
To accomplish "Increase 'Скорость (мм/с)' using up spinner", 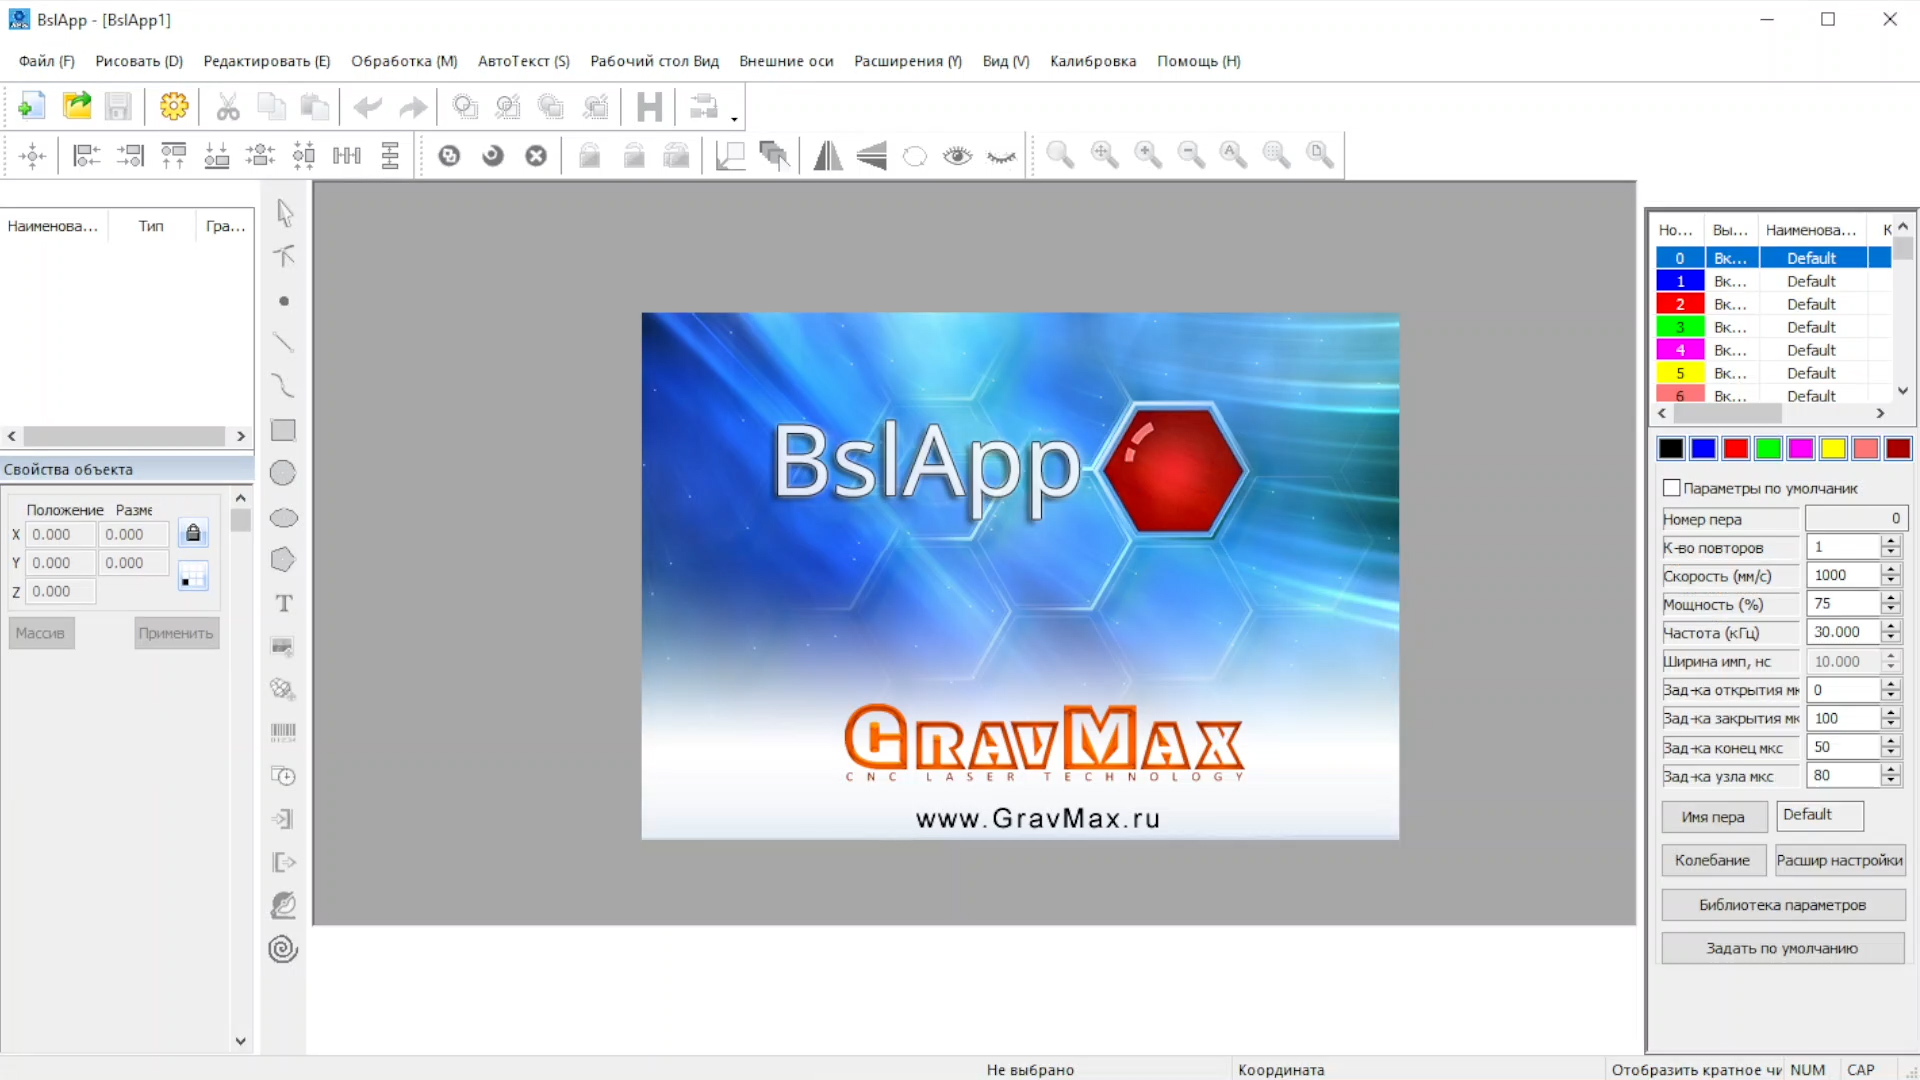I will [1890, 569].
